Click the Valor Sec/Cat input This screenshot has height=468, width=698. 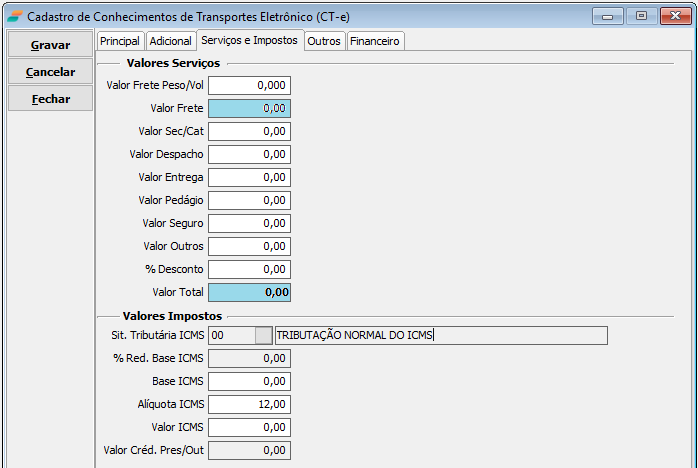coord(249,131)
